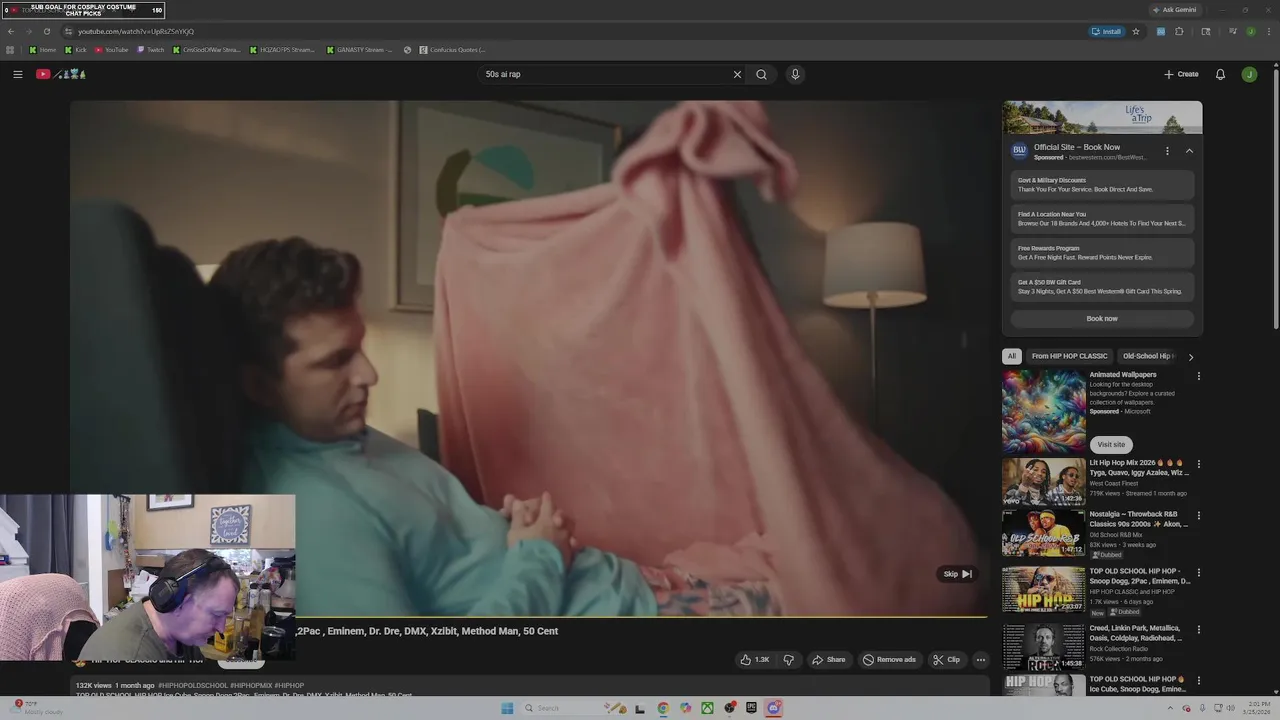
Task: Open Twitch bookmark
Action: 151,49
